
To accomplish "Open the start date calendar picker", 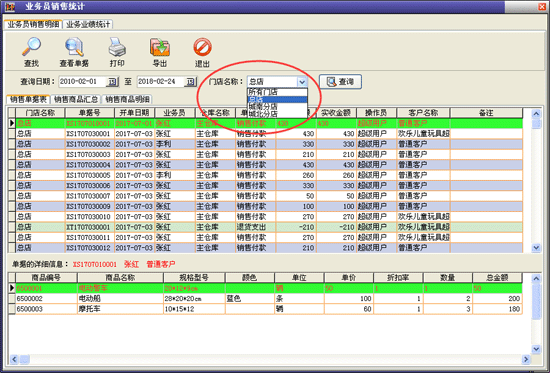I will (x=112, y=82).
